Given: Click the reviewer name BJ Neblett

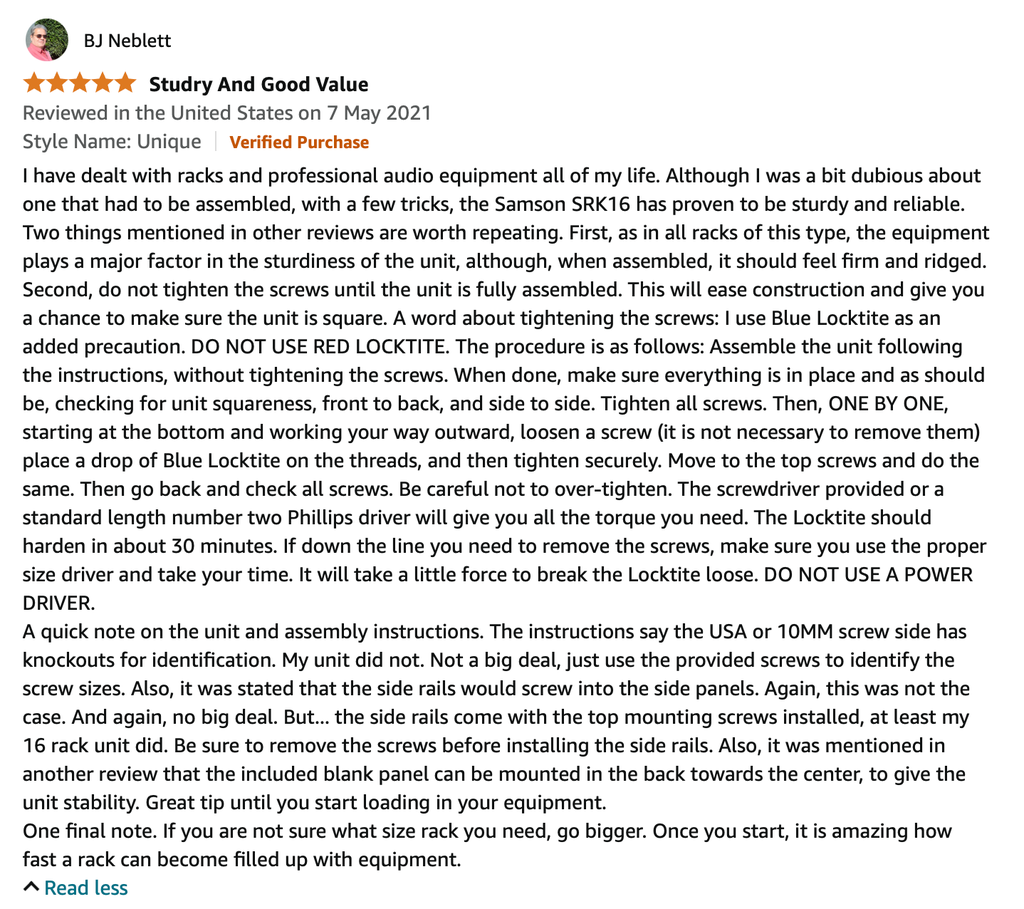Looking at the screenshot, I should tap(127, 40).
